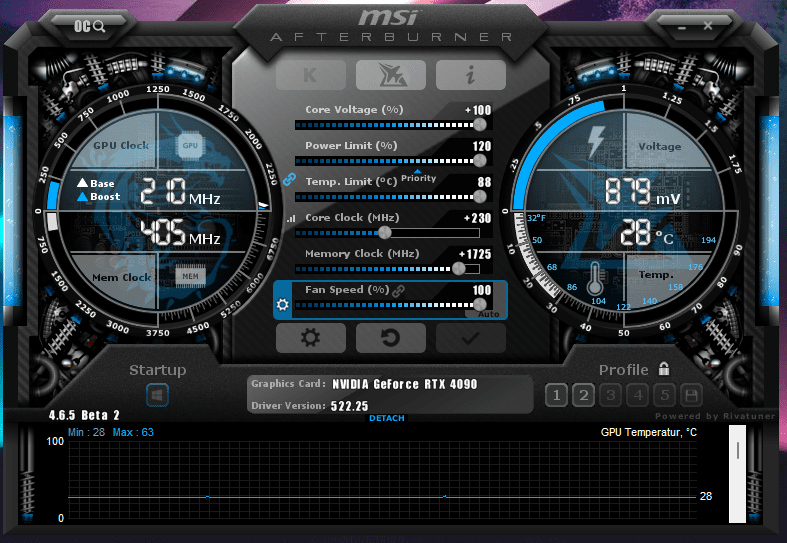
Task: Click the Base clock triangle legend
Action: point(96,183)
